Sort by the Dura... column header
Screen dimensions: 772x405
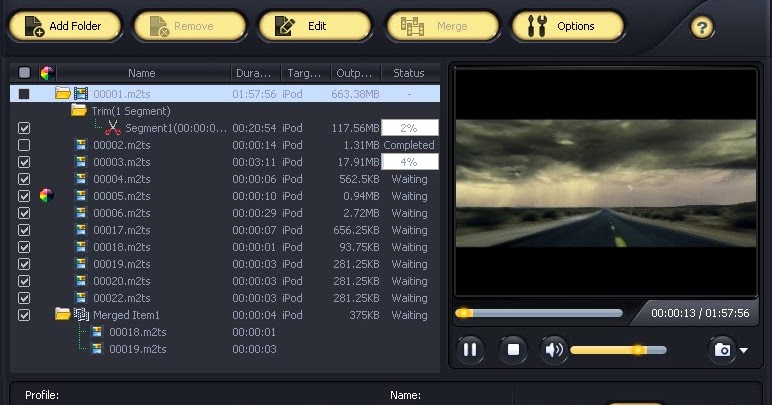click(x=256, y=73)
